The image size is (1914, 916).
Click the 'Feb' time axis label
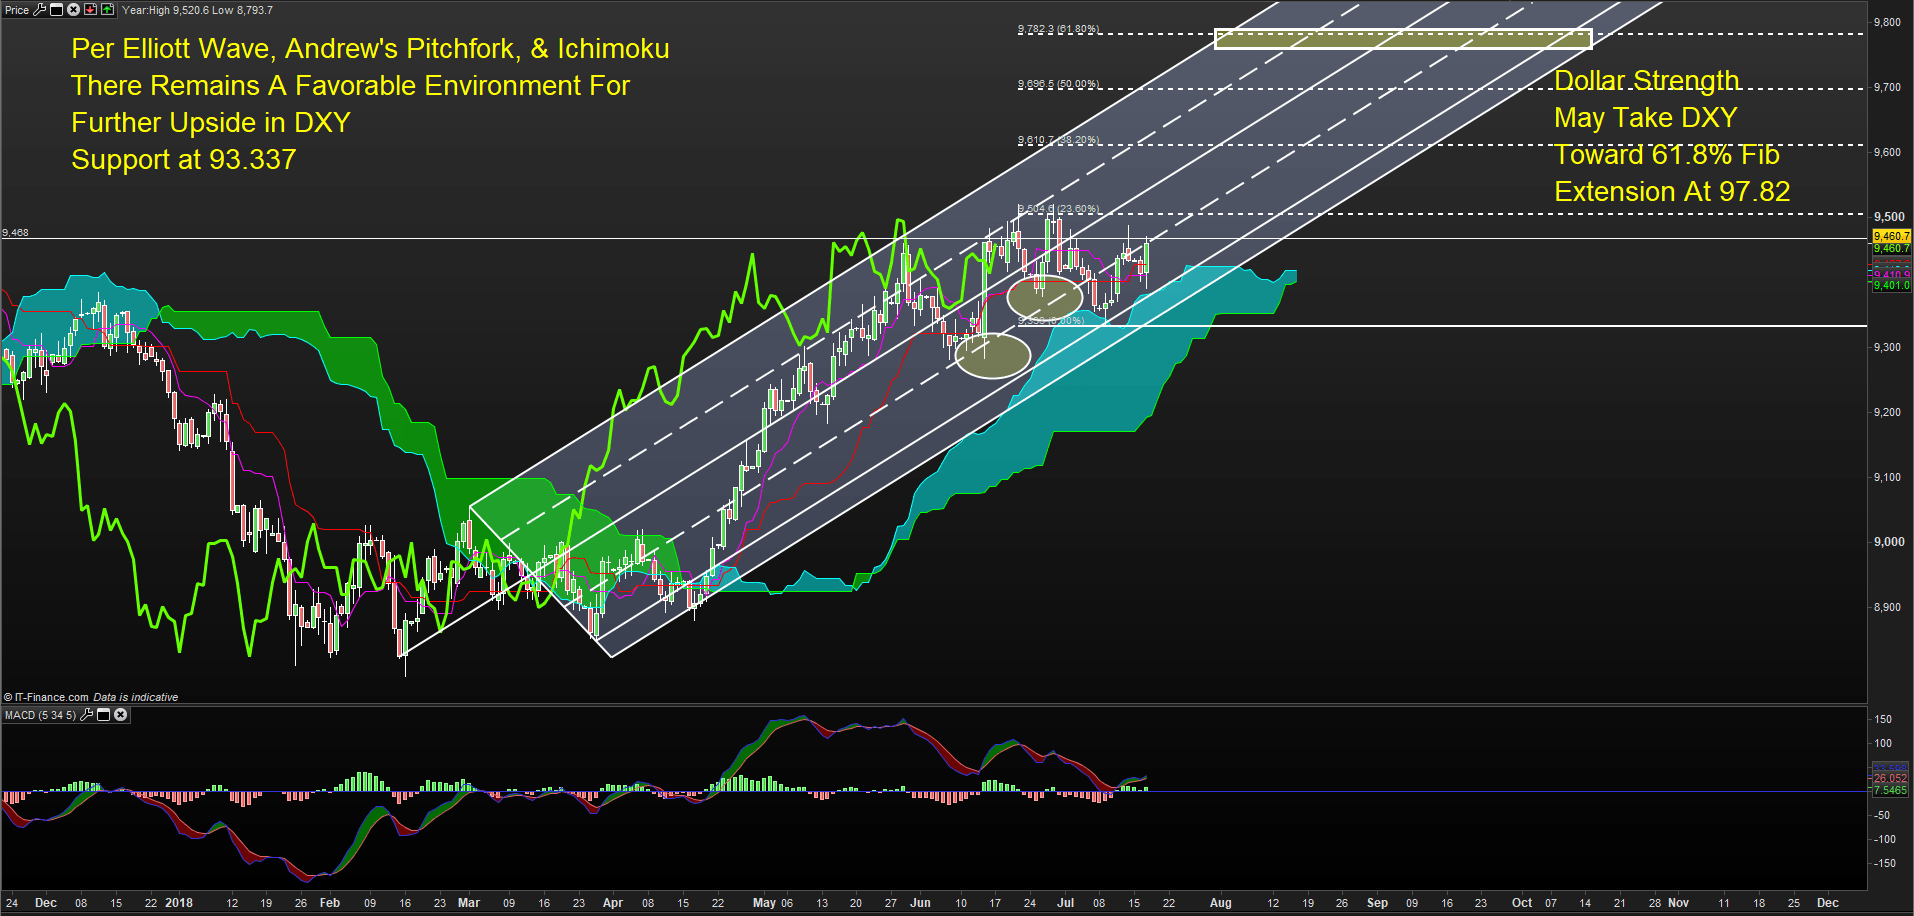pyautogui.click(x=330, y=903)
